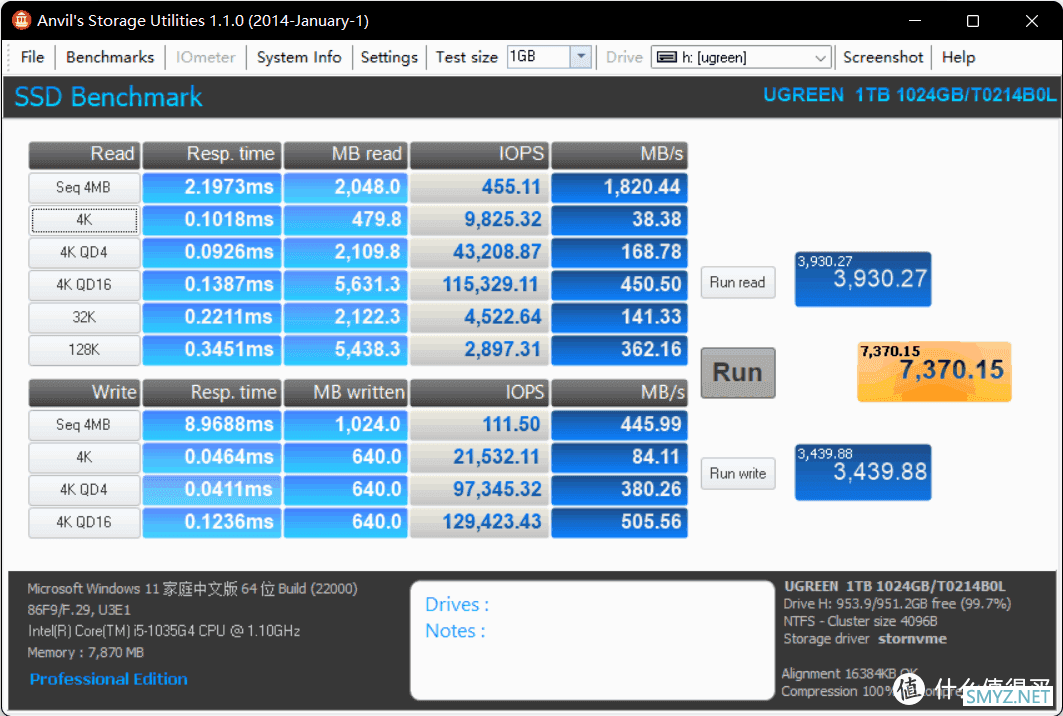The image size is (1063, 716).
Task: Click the write response time 8.9688ms
Action: [212, 424]
